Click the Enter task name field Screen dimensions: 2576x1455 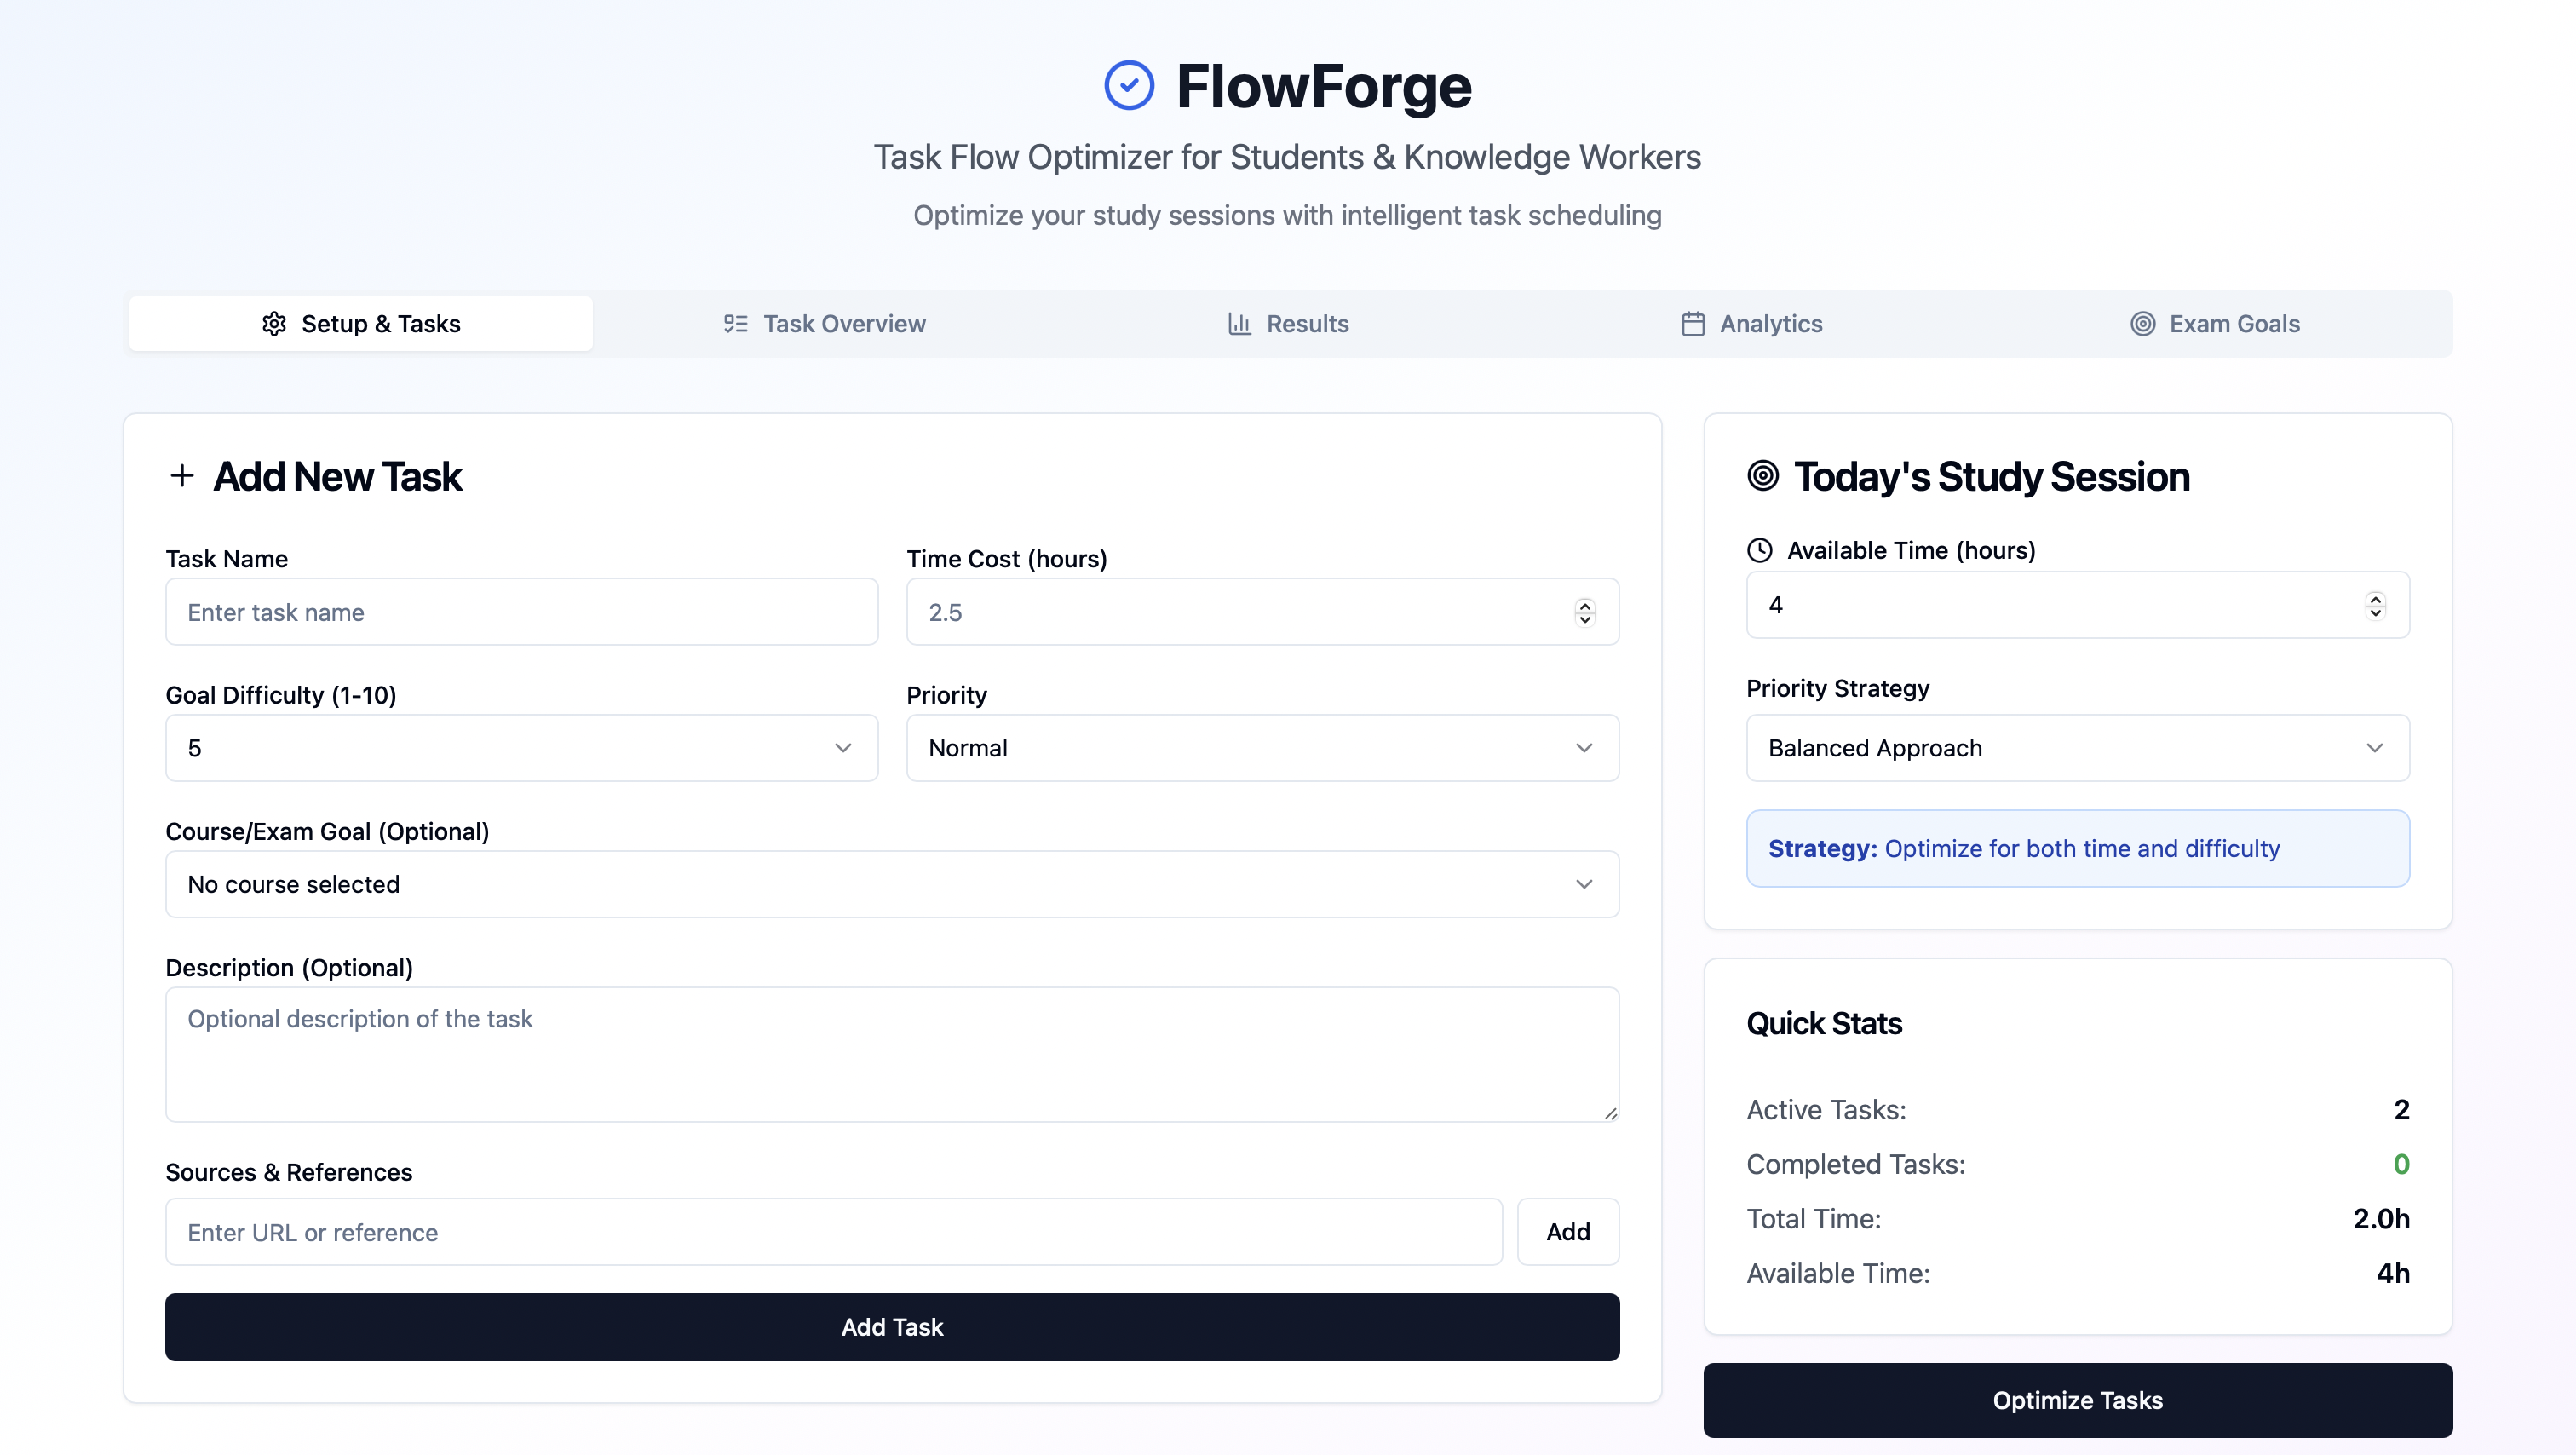522,612
